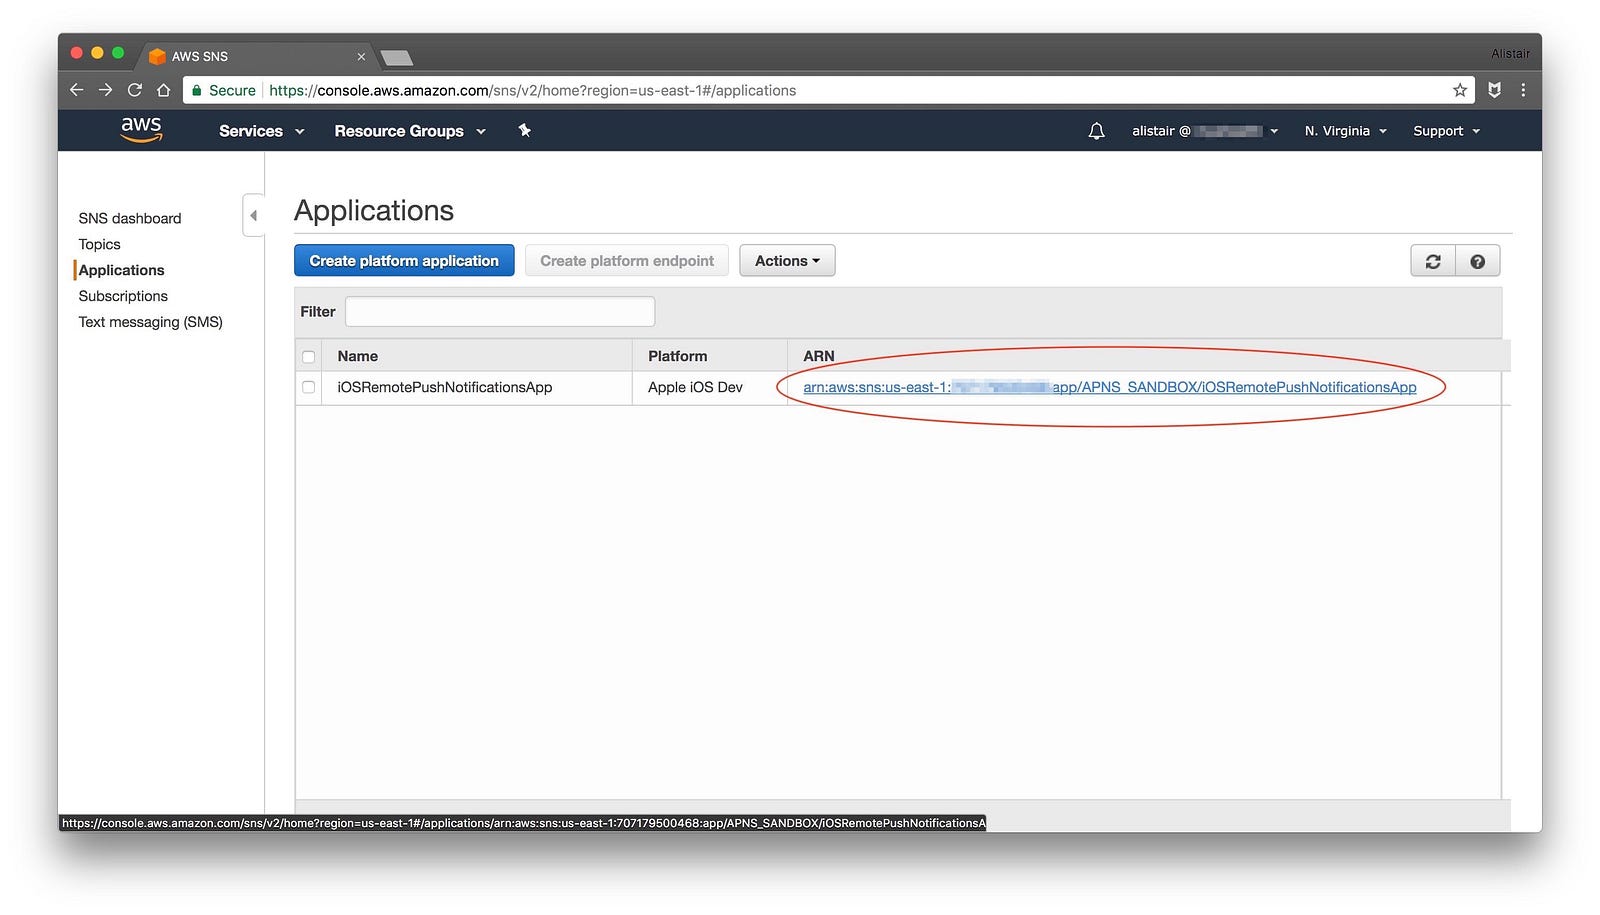Open the N. Virginia region dropdown
The height and width of the screenshot is (915, 1600).
[x=1345, y=131]
